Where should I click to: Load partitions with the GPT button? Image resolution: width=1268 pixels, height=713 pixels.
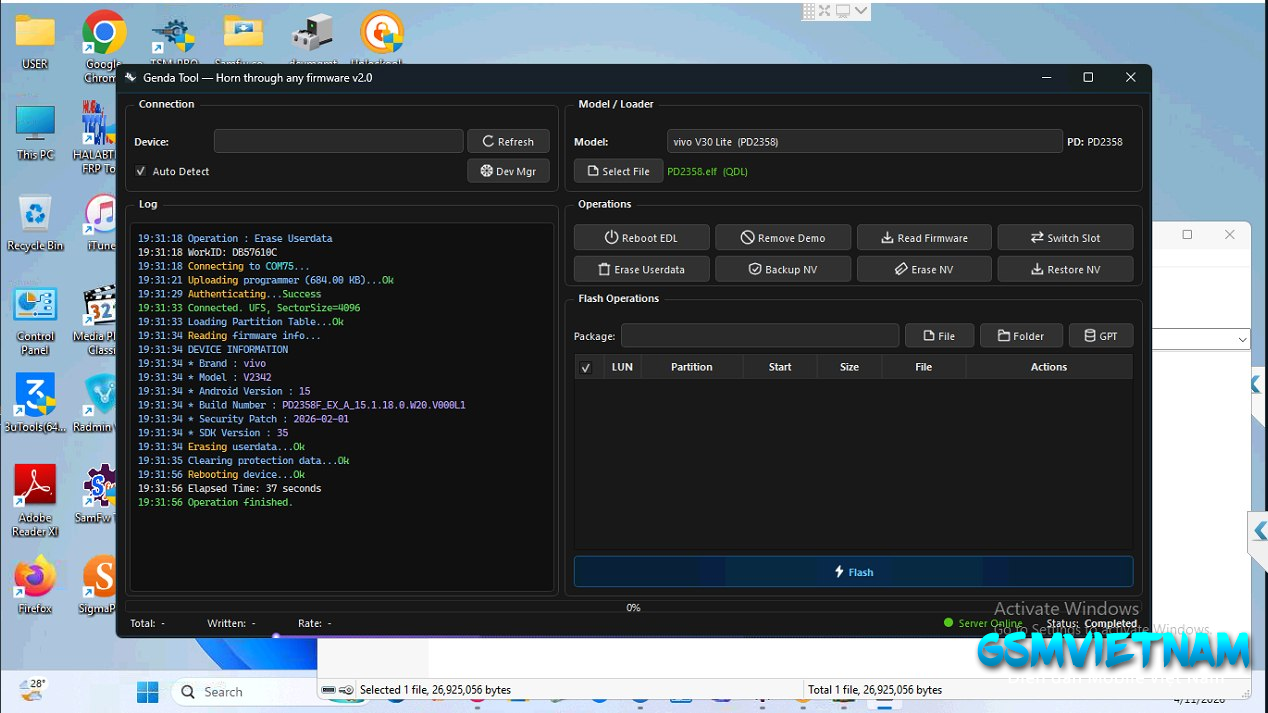tap(1101, 336)
